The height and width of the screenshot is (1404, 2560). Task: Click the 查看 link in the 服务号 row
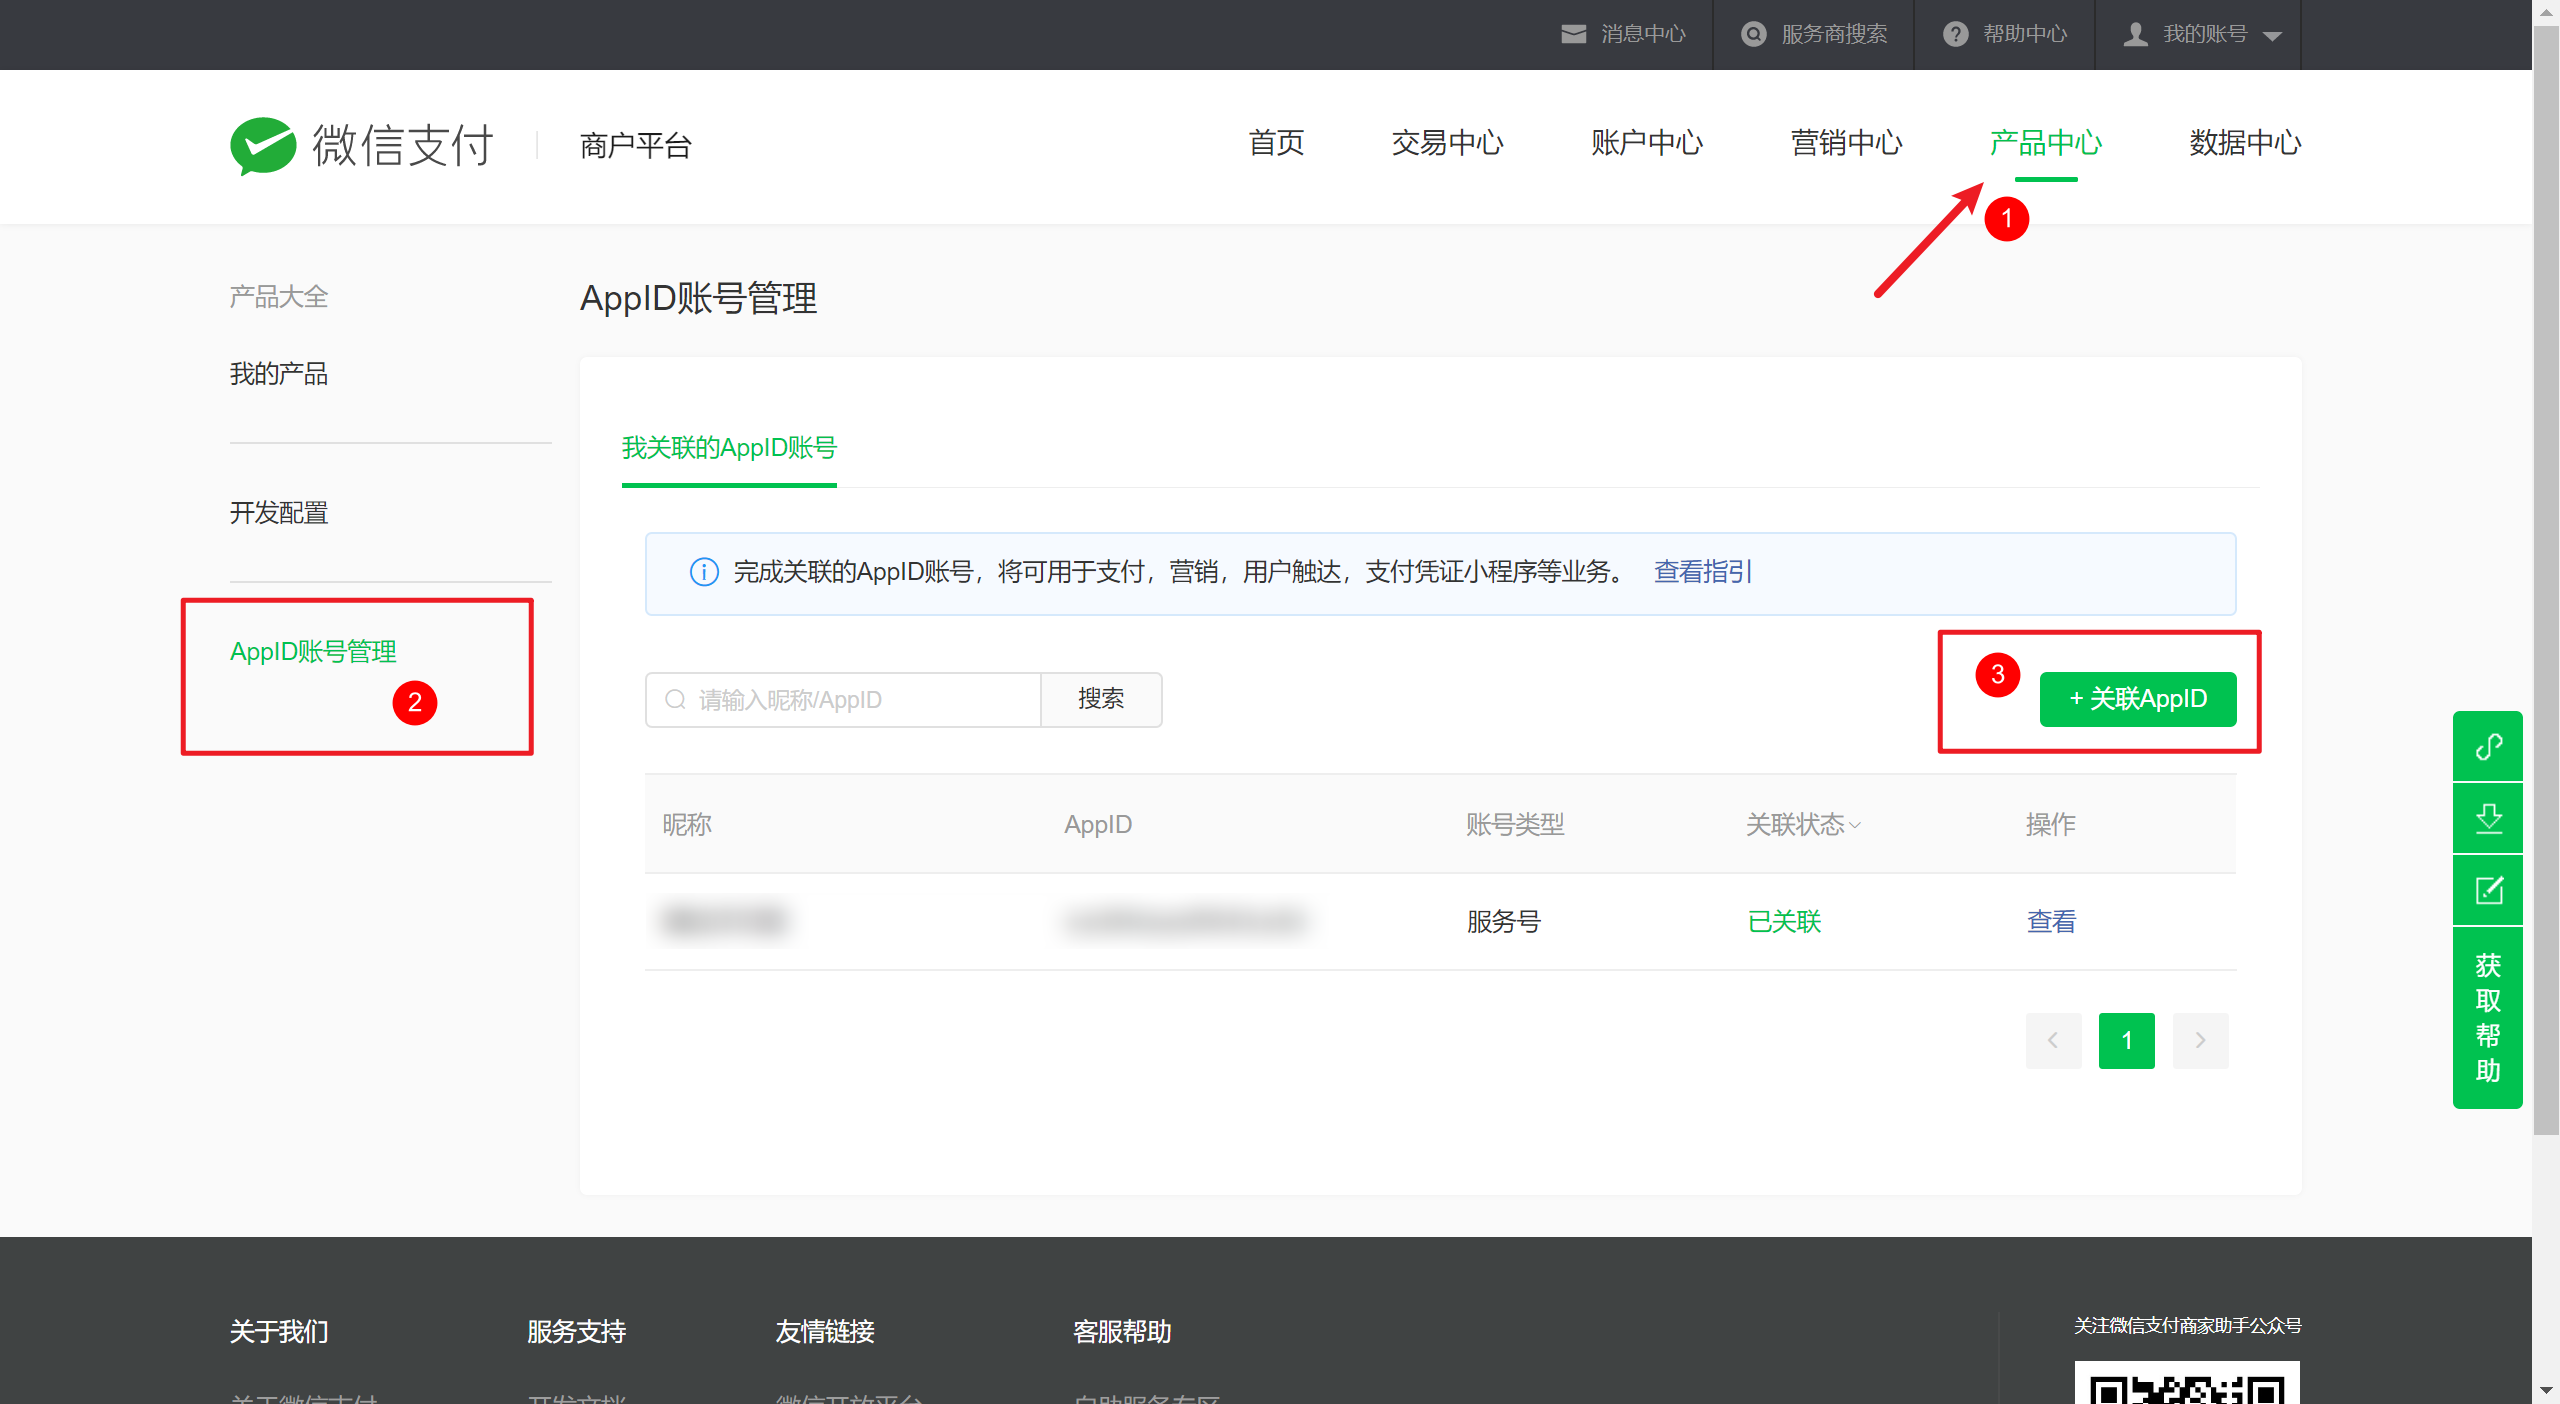[2051, 922]
